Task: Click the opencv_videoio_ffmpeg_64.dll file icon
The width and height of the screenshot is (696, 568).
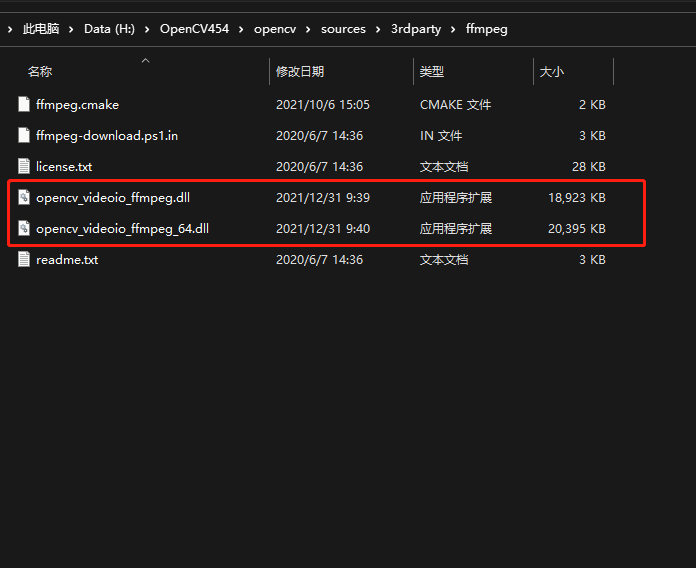Action: coord(24,229)
